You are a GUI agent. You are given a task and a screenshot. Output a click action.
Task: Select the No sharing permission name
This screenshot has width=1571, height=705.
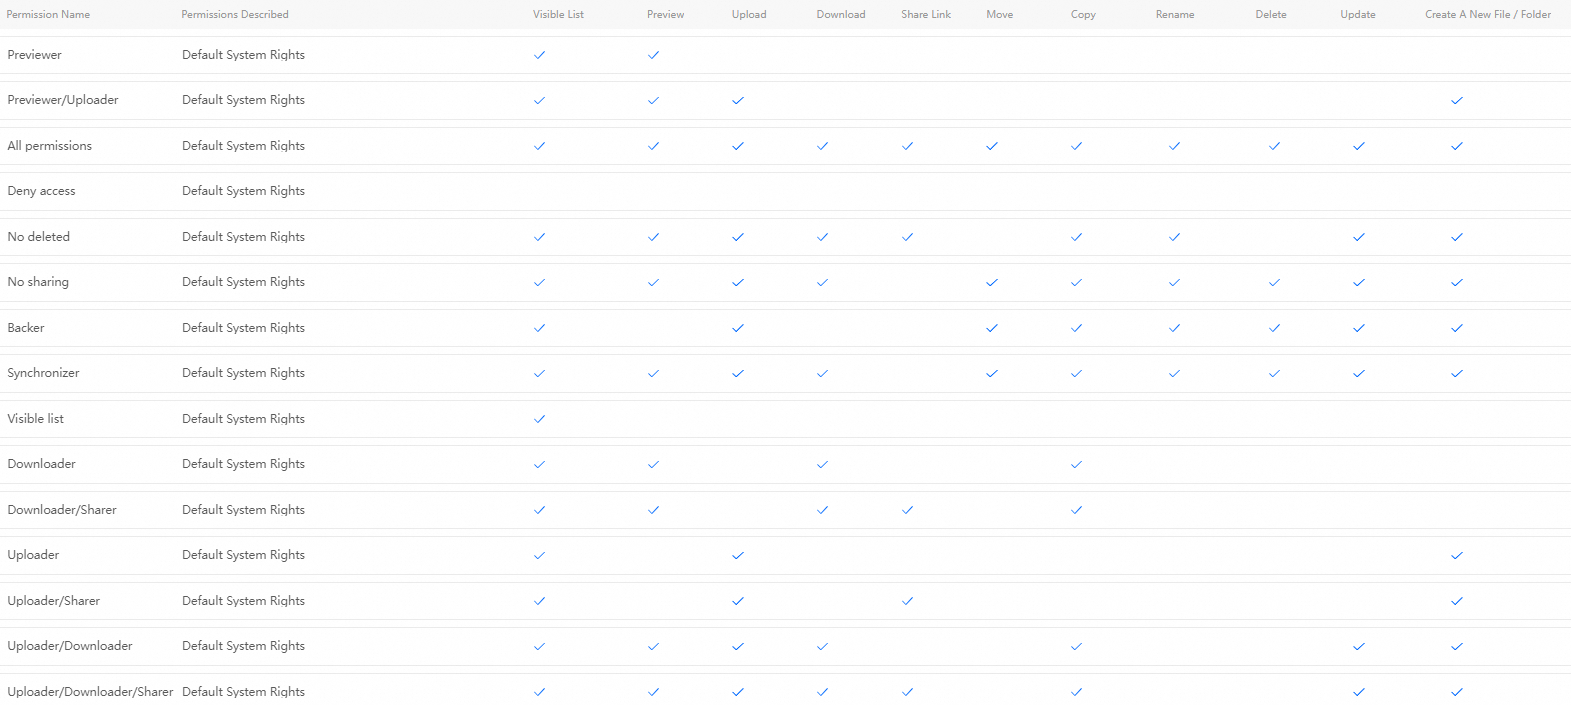pos(38,282)
